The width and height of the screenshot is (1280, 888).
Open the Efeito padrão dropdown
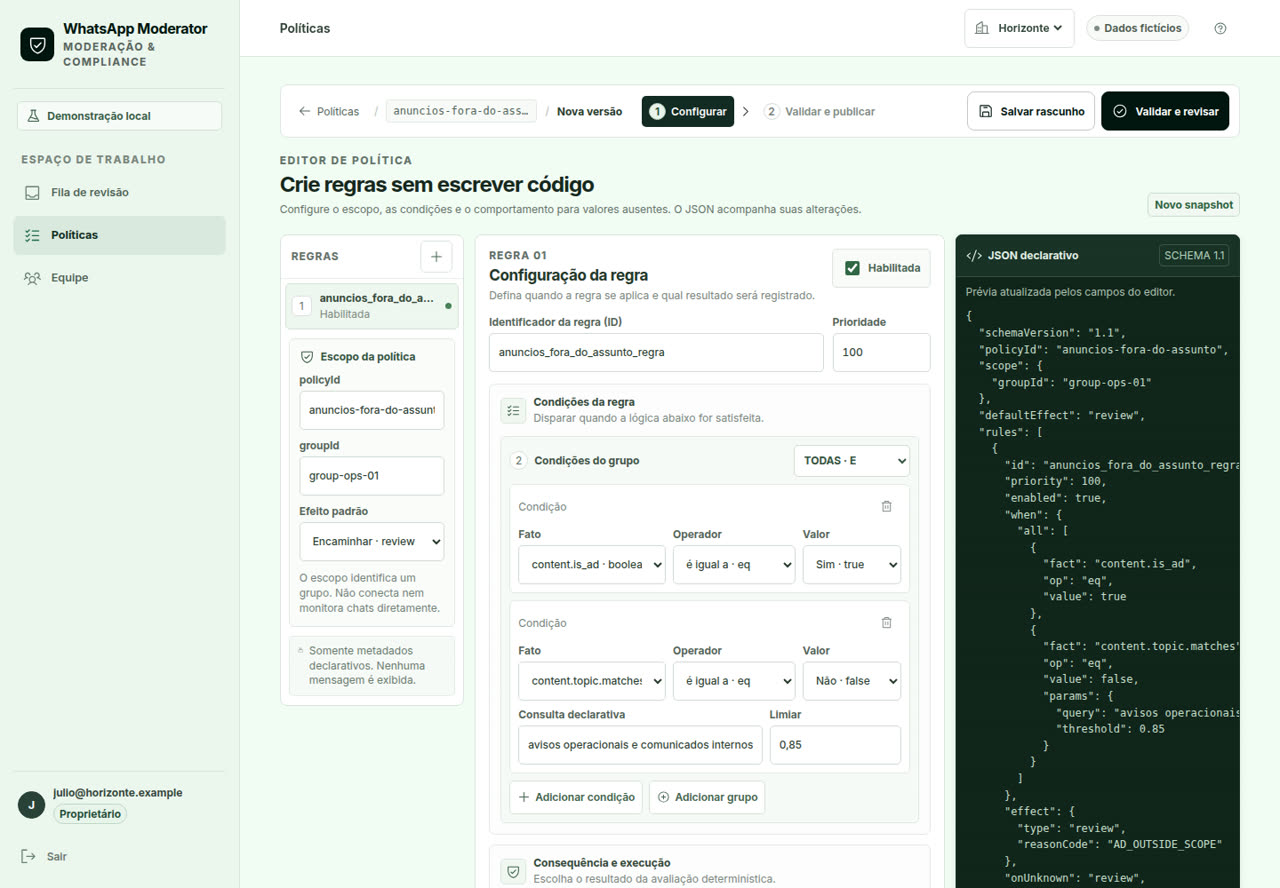coord(372,541)
